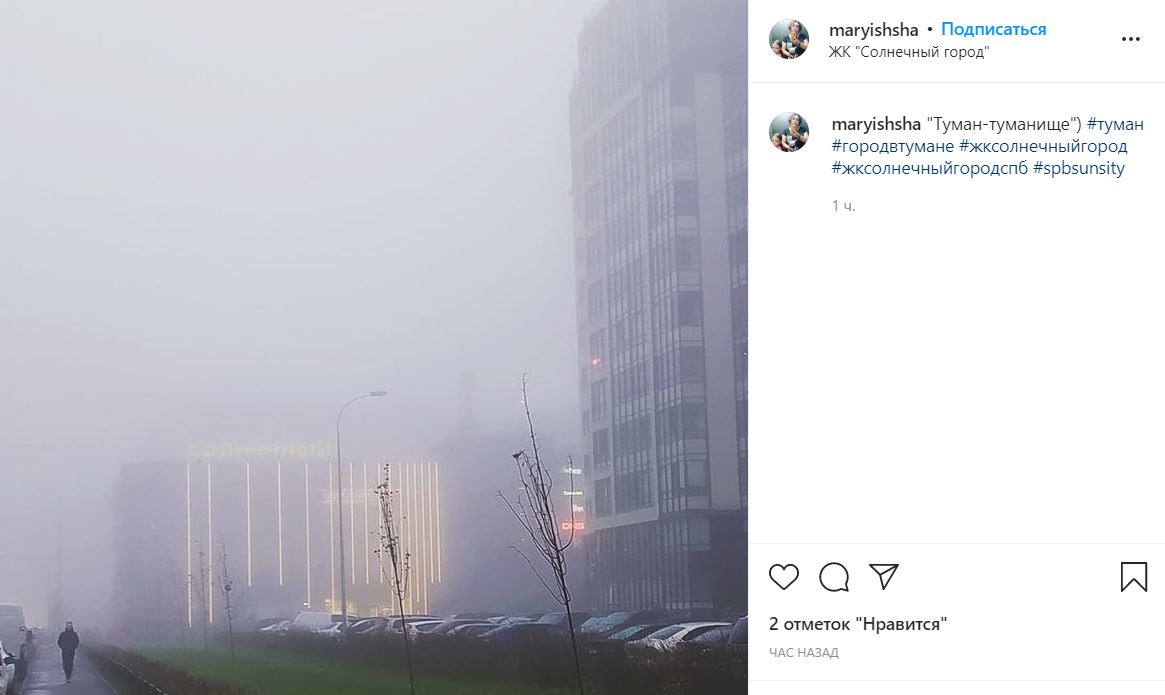This screenshot has width=1165, height=695.
Task: Follow user via Подписаться link
Action: tap(993, 30)
